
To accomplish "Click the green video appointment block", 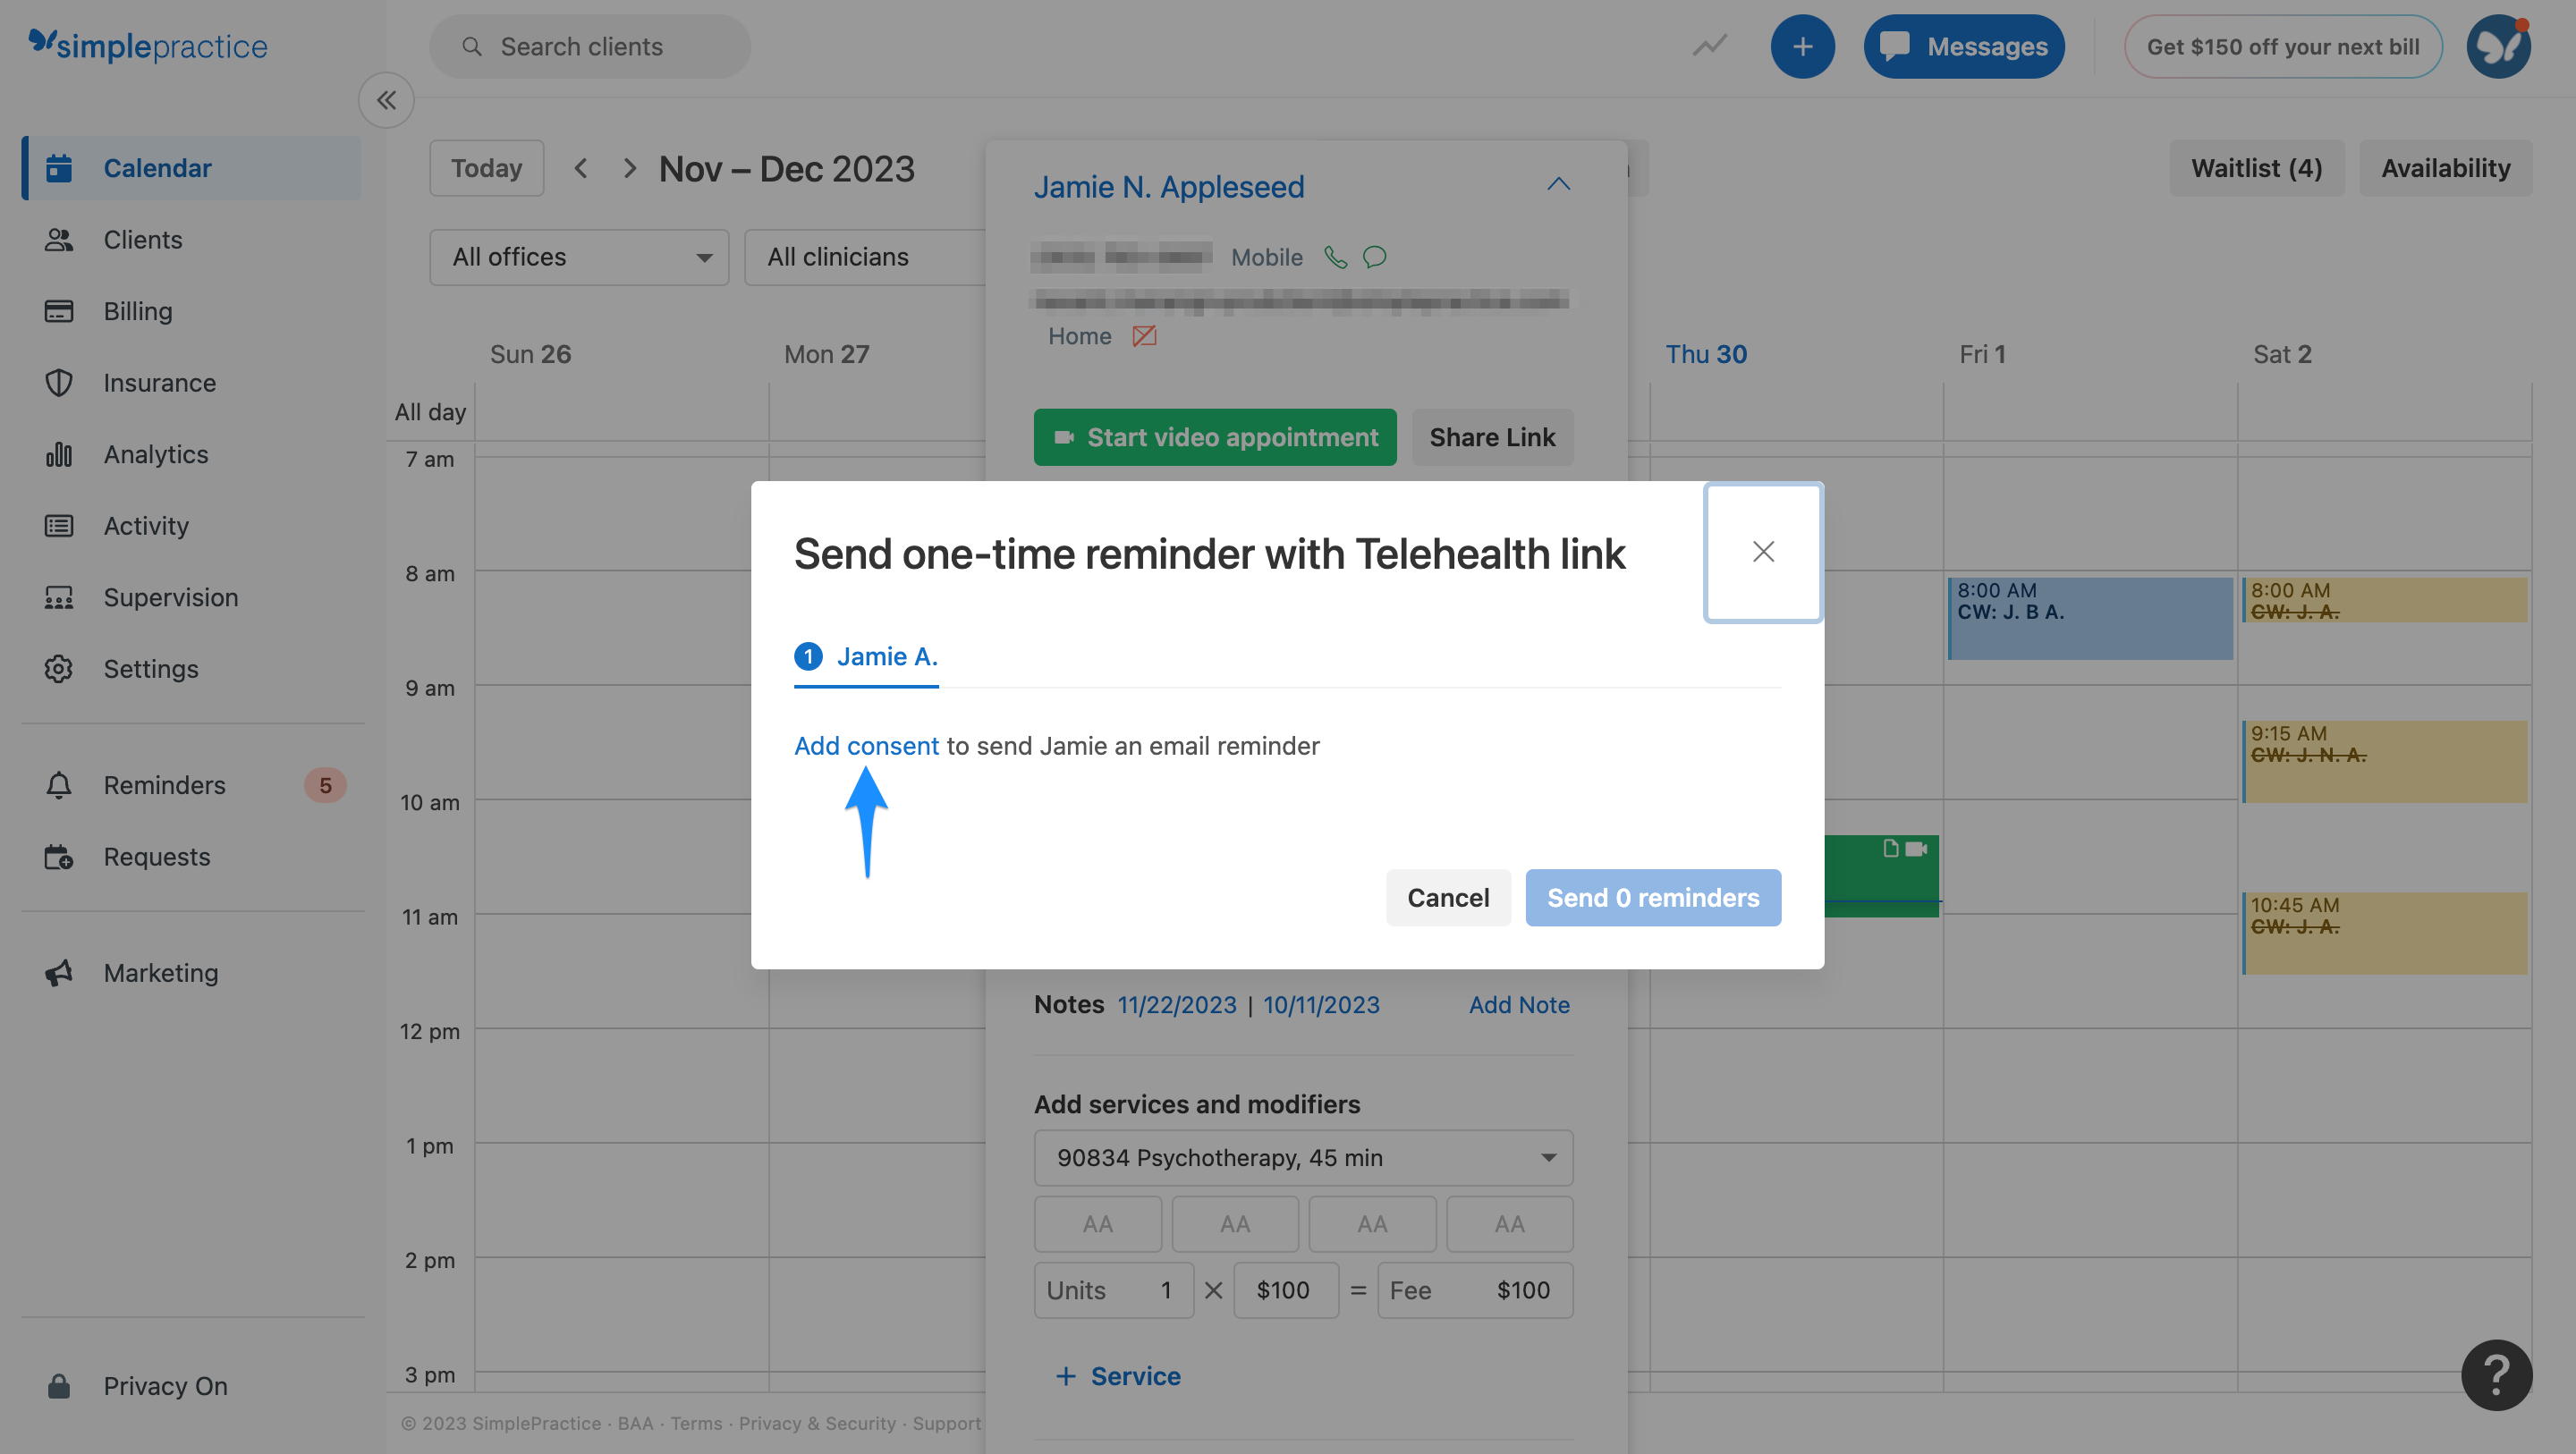I will pyautogui.click(x=1881, y=875).
